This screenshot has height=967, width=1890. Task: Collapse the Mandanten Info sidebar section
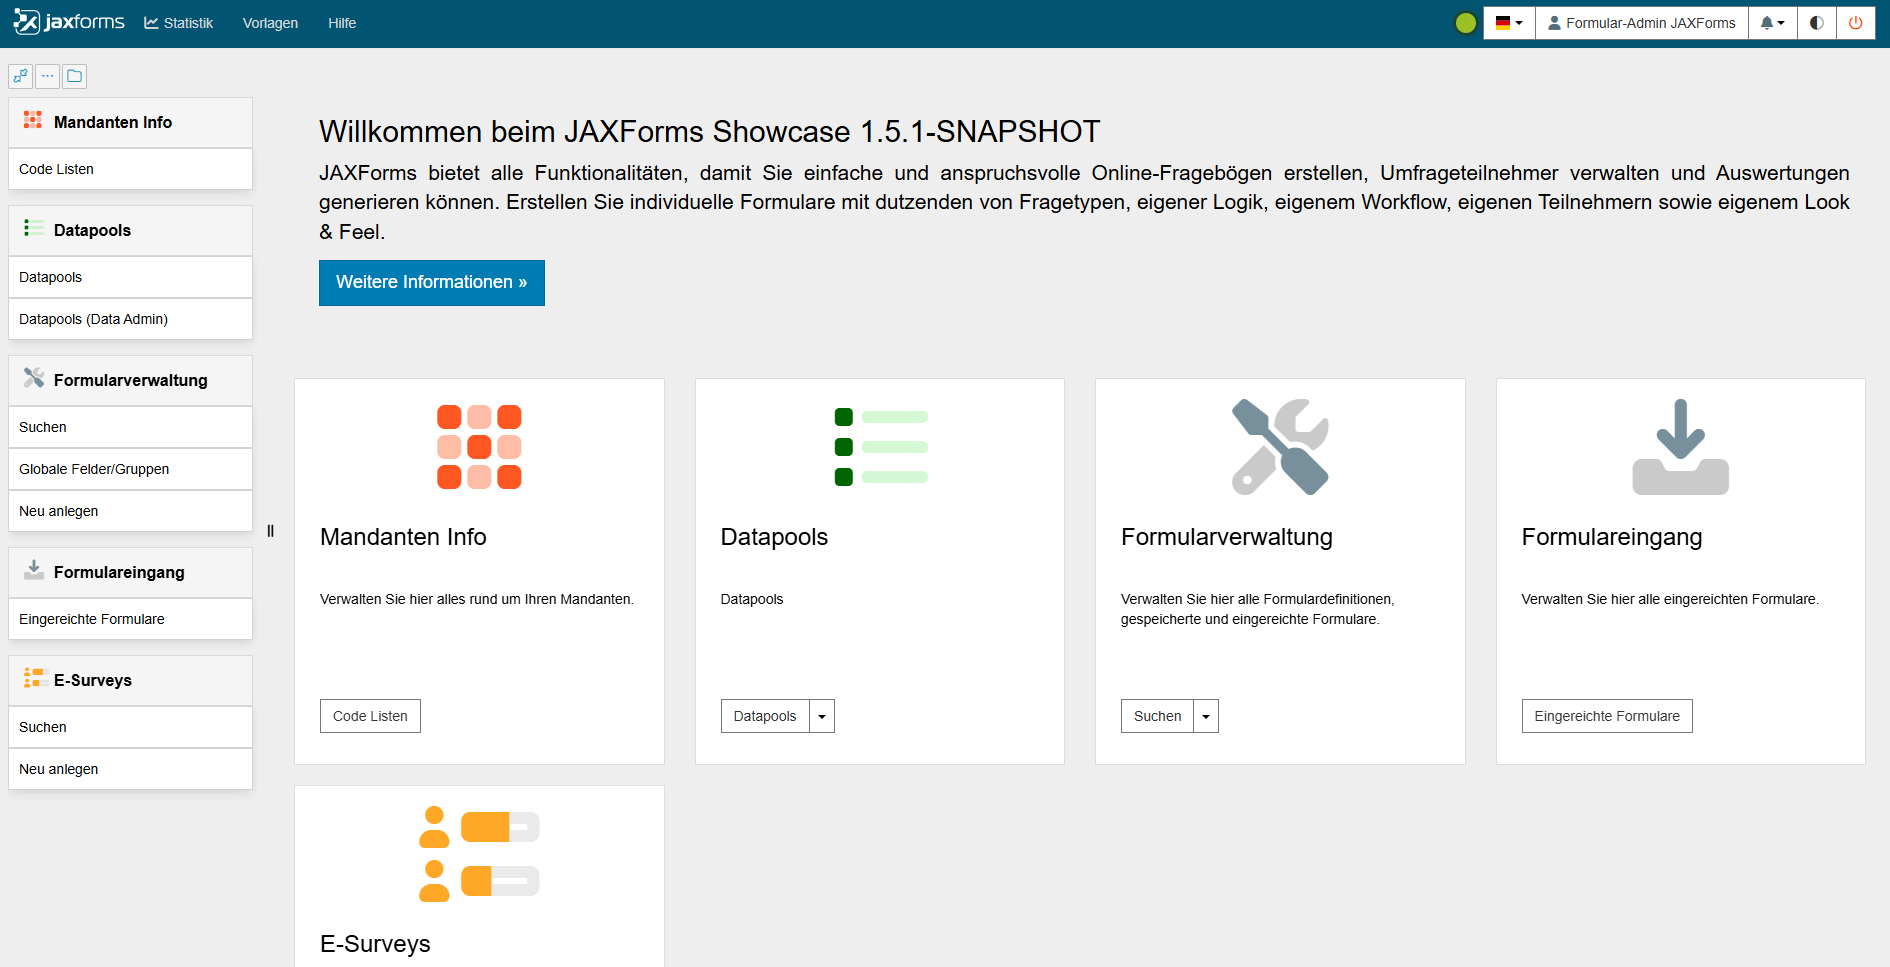pyautogui.click(x=130, y=122)
